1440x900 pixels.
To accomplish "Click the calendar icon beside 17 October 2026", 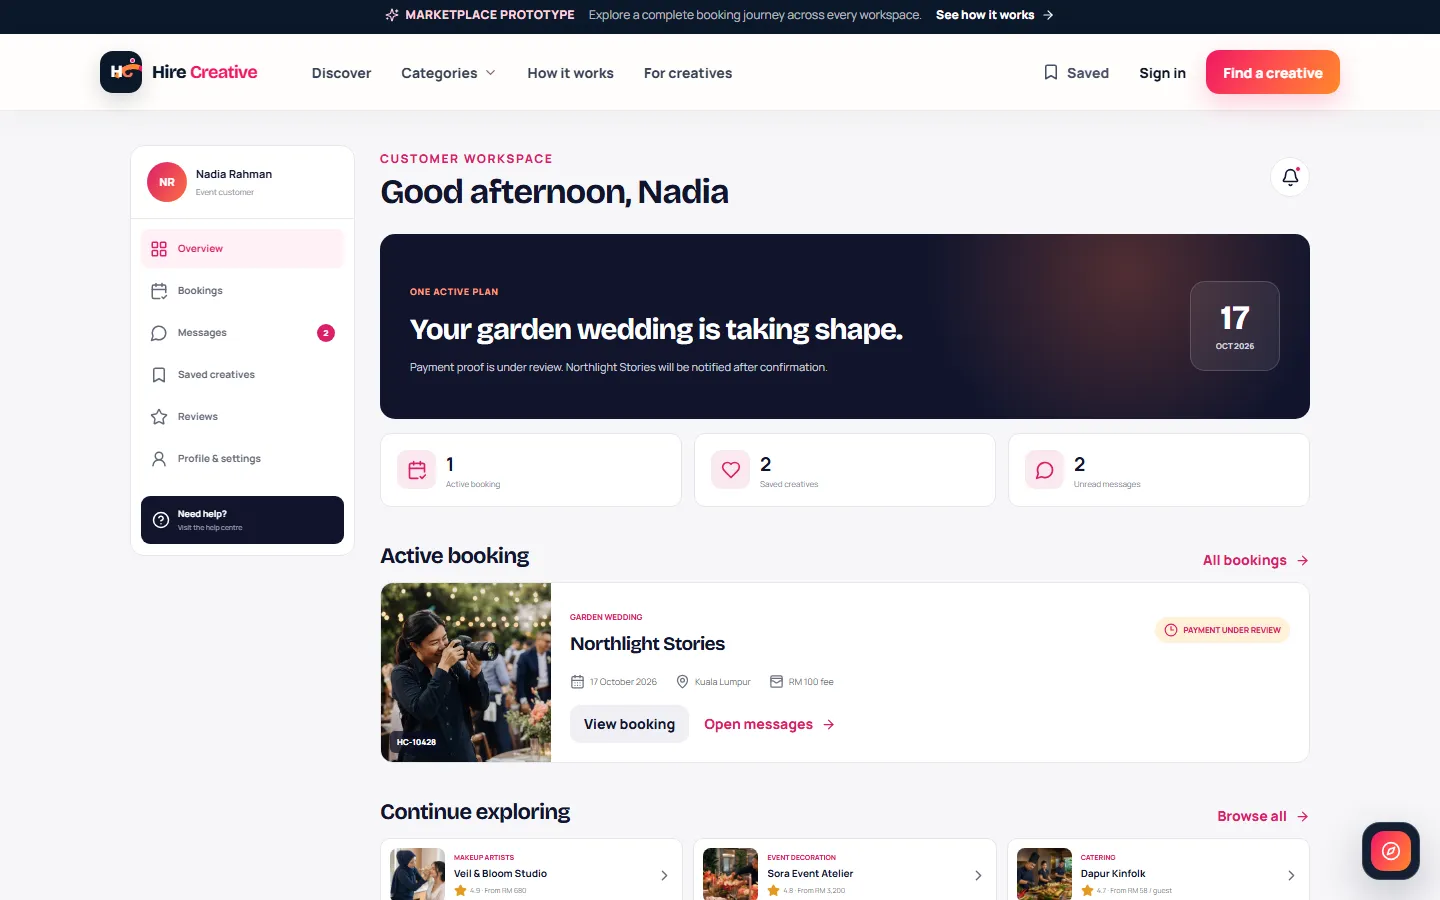I will coord(577,682).
